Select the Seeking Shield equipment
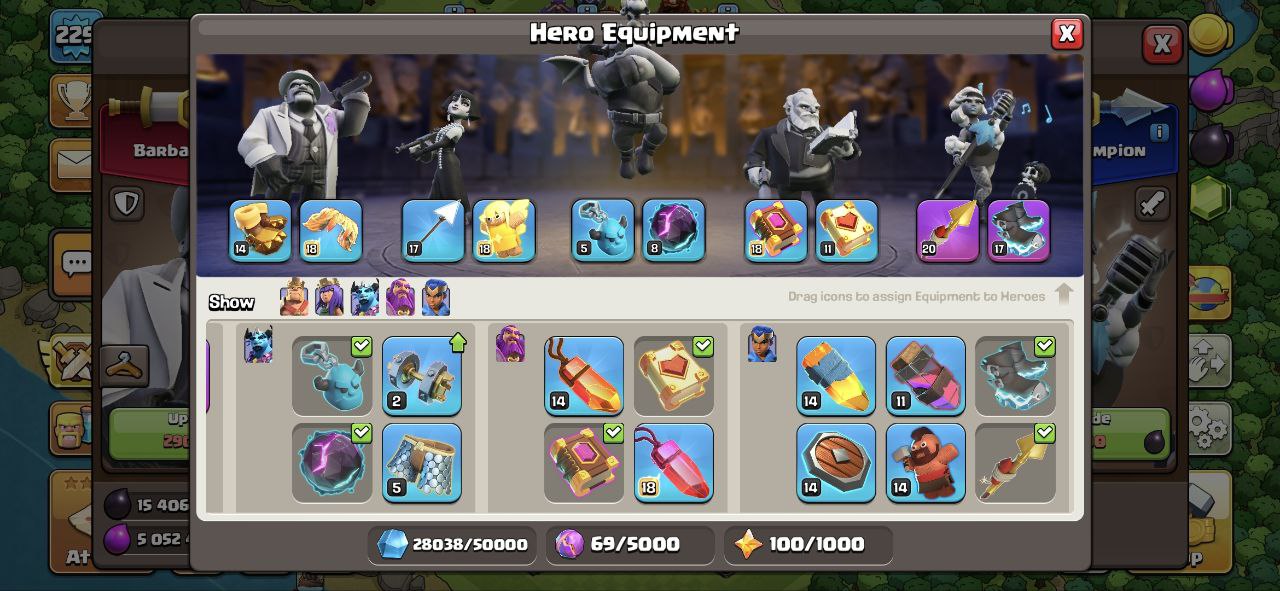Image resolution: width=1280 pixels, height=591 pixels. (x=836, y=462)
